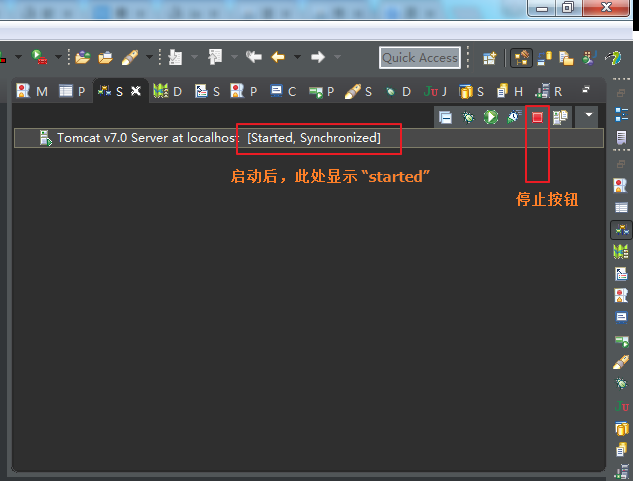
Task: Open the S tab right of JUnit
Action: [472, 91]
